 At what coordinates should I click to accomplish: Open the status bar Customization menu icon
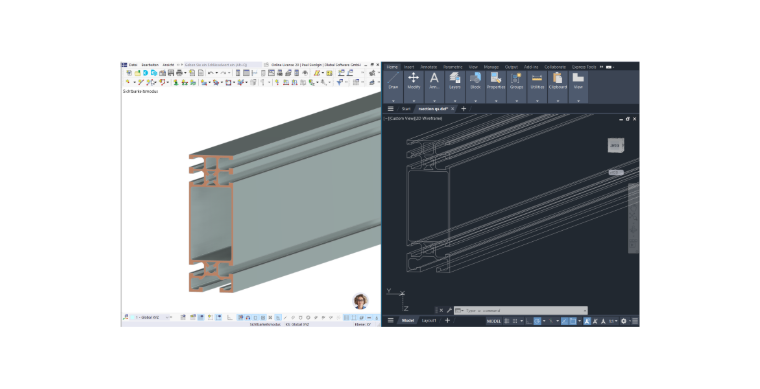pyautogui.click(x=635, y=321)
